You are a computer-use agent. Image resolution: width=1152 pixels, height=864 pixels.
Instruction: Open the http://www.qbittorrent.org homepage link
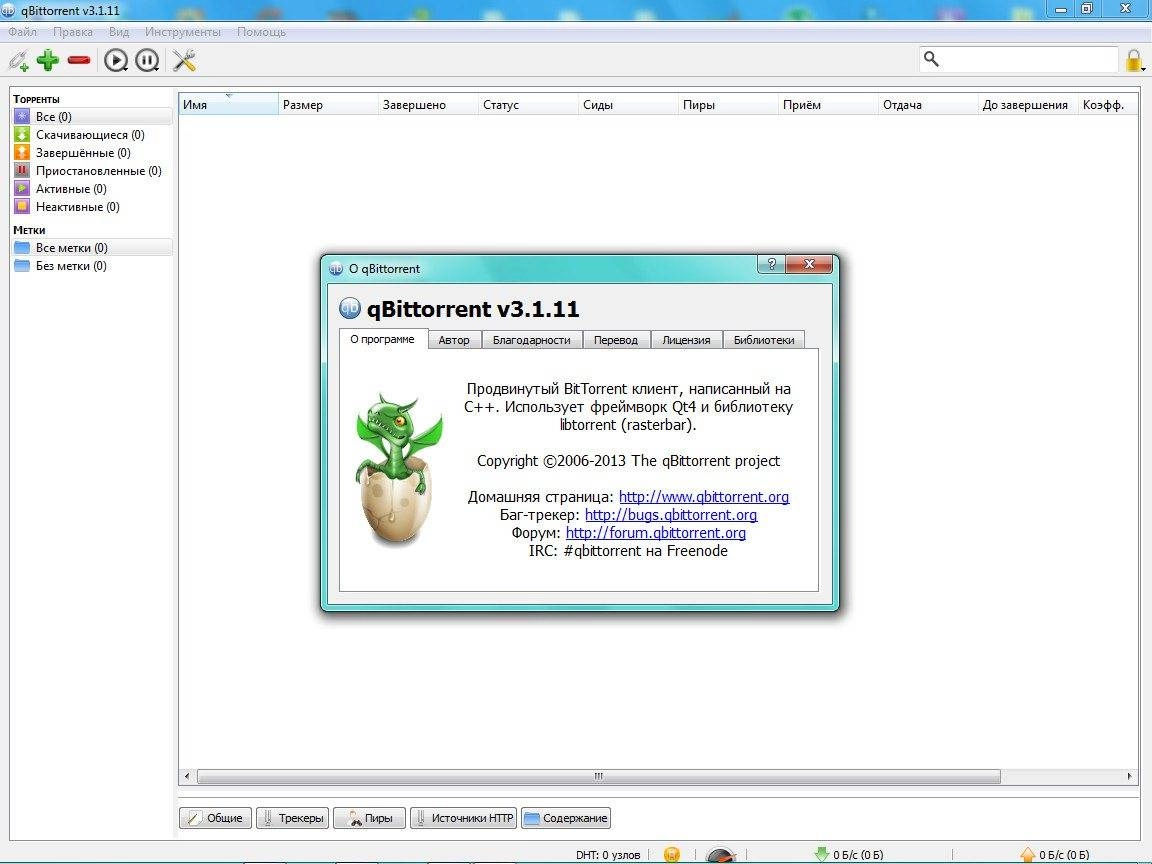[704, 497]
